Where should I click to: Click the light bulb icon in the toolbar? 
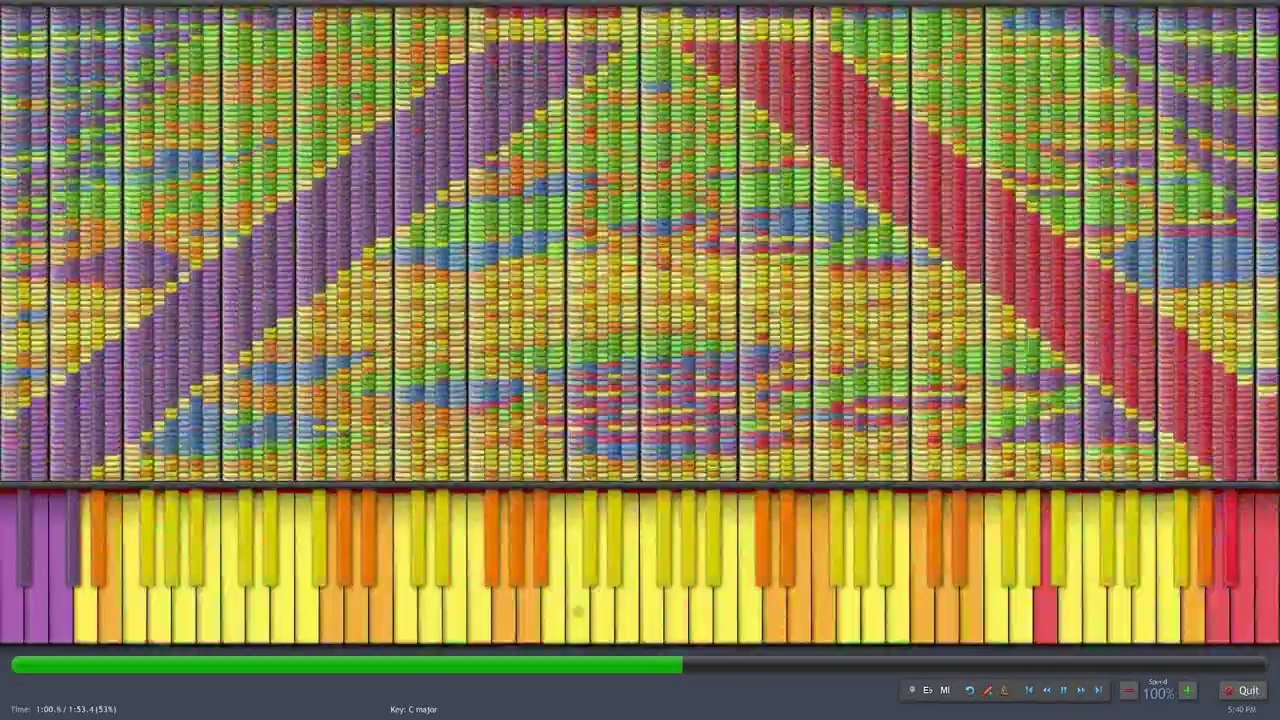(x=912, y=690)
